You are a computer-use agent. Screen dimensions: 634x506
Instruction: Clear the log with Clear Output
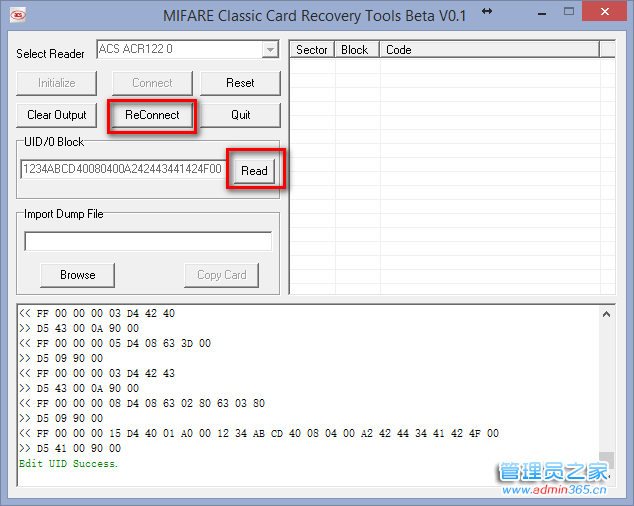(57, 115)
